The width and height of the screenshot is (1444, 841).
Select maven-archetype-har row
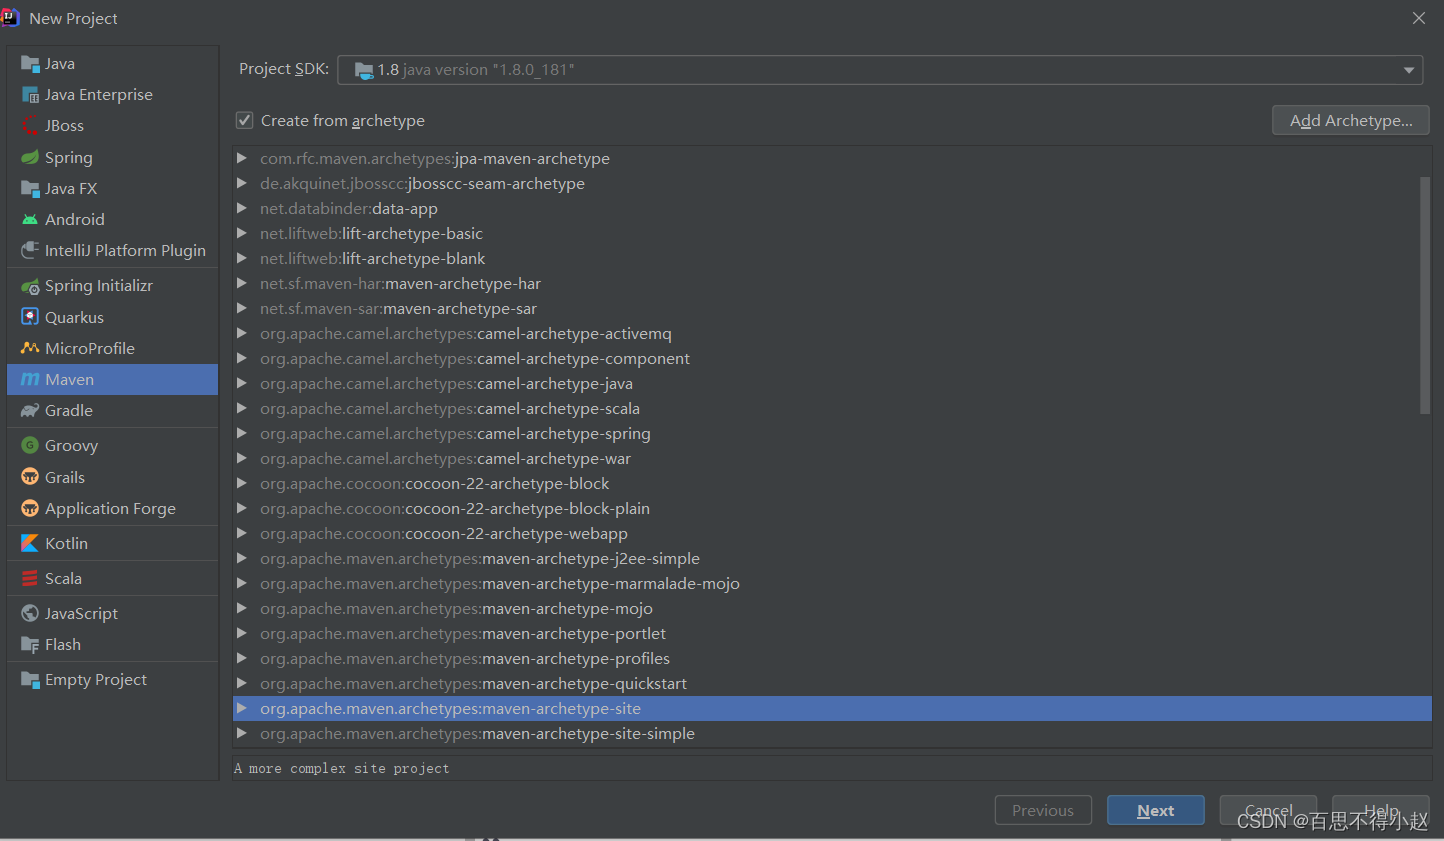[832, 283]
